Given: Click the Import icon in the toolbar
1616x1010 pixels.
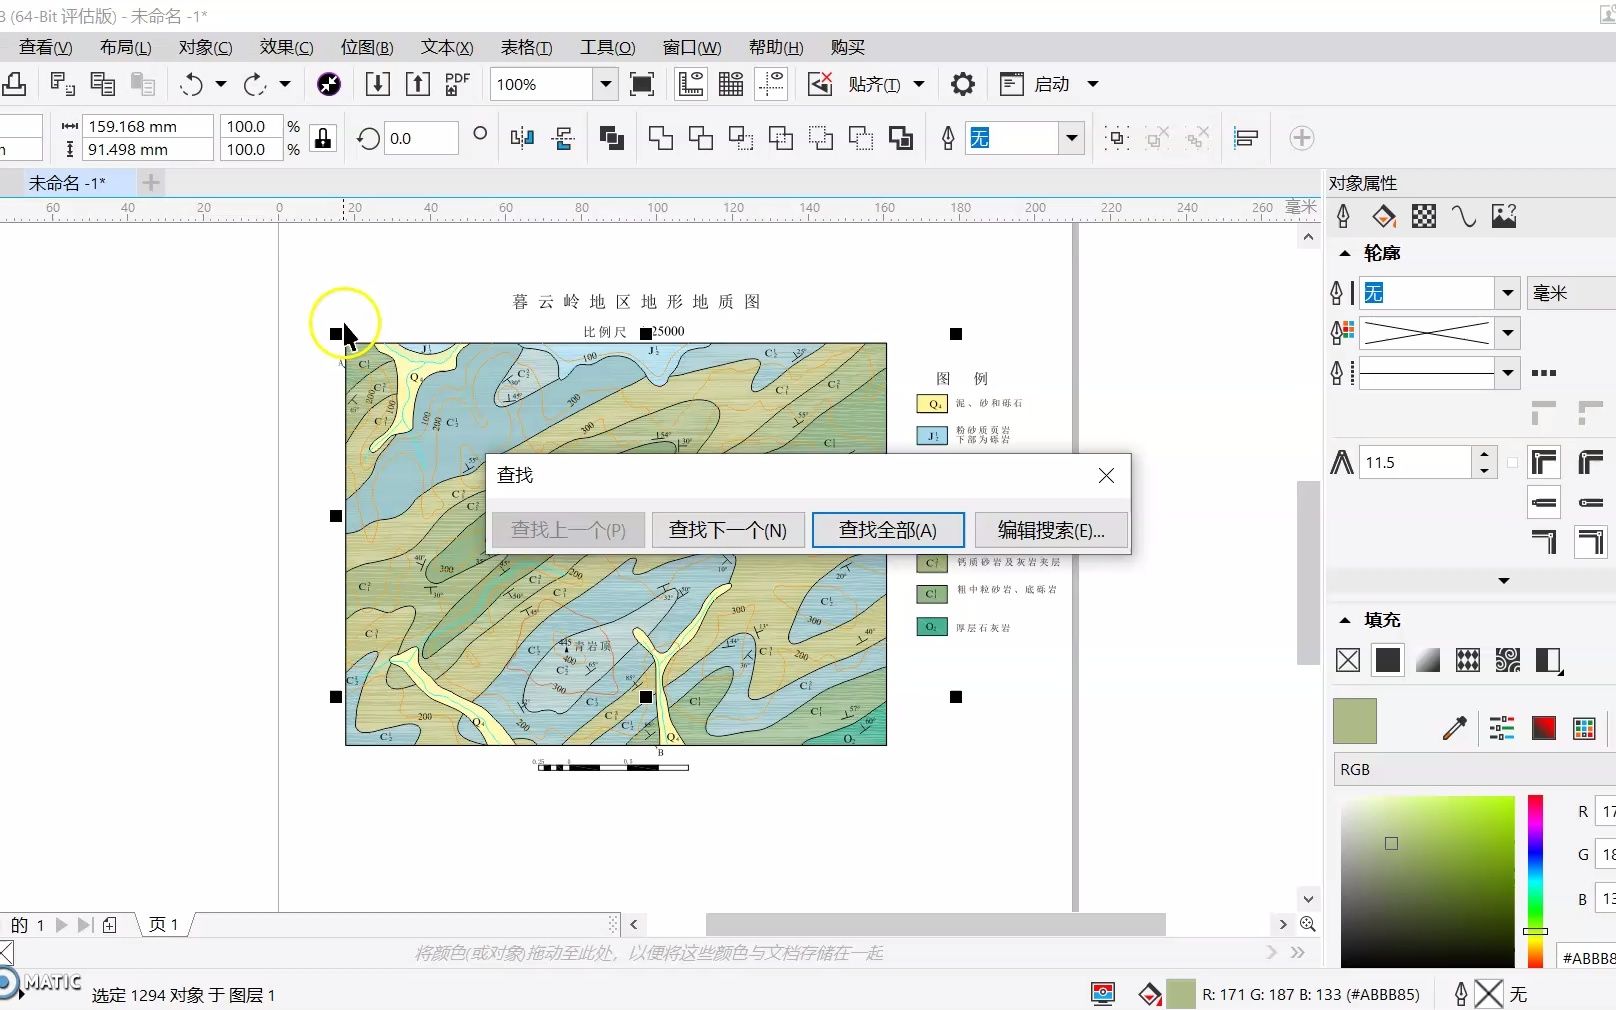Looking at the screenshot, I should pyautogui.click(x=377, y=84).
